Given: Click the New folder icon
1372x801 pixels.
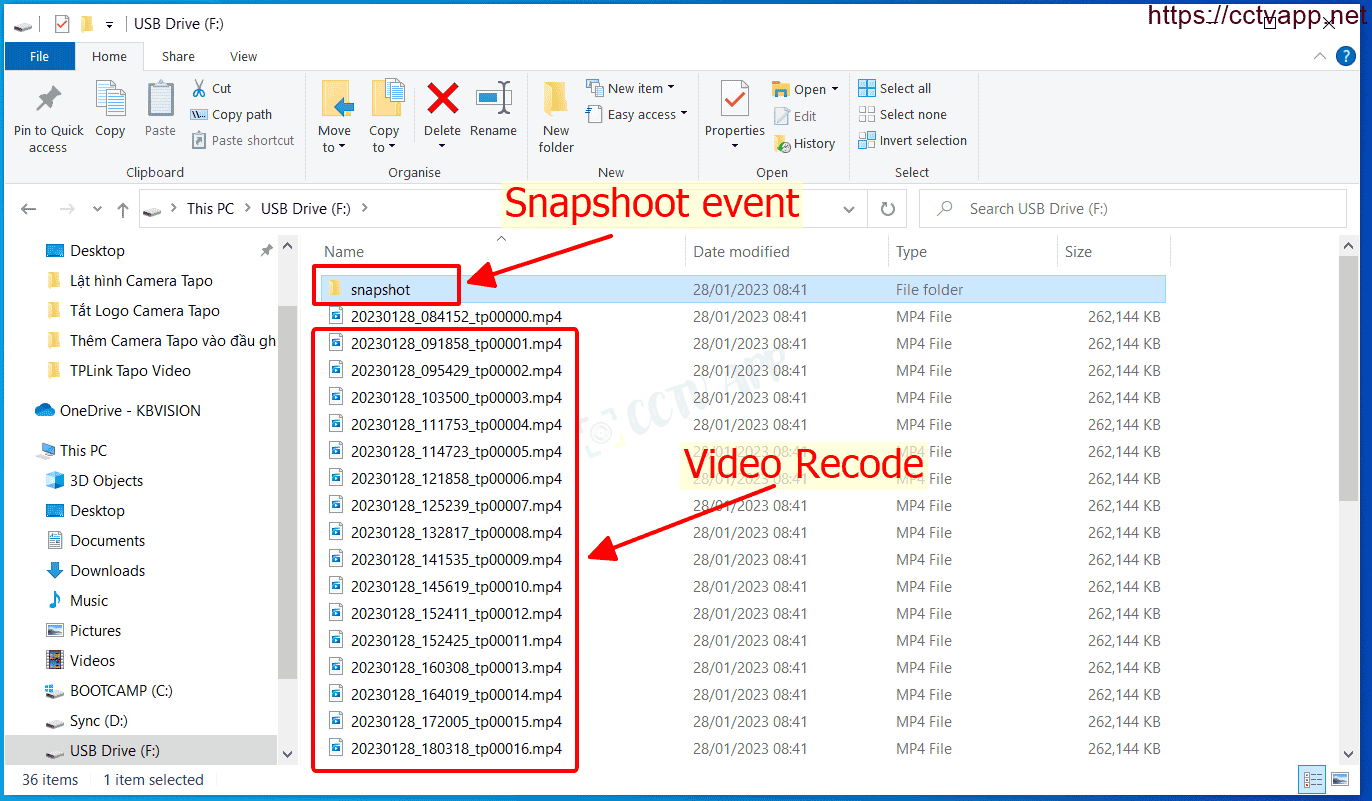Looking at the screenshot, I should 556,100.
